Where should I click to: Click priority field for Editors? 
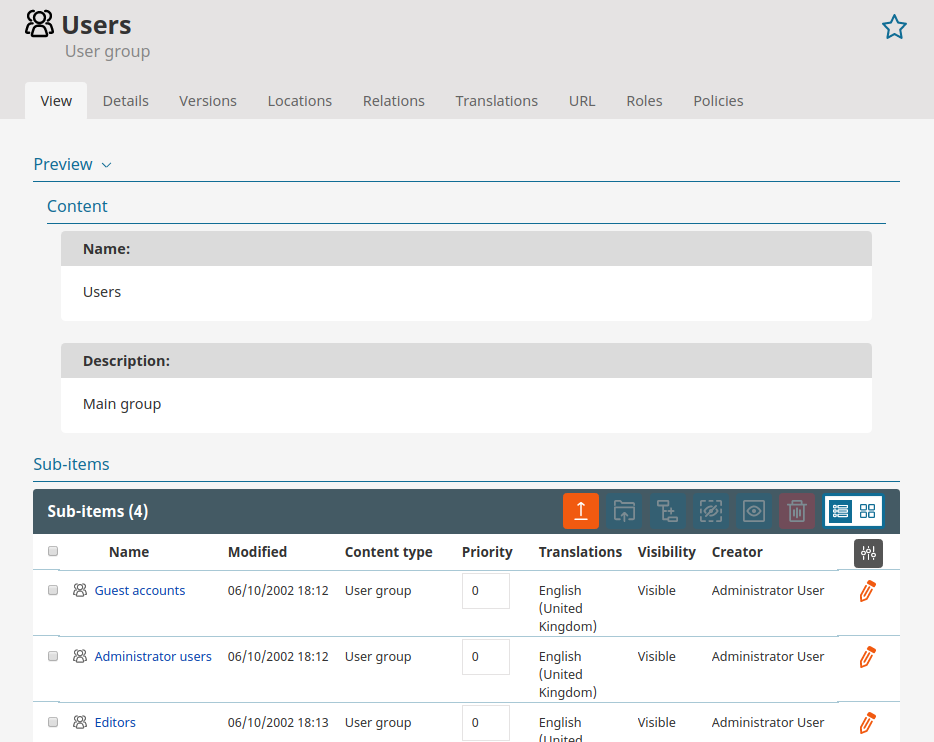pos(485,722)
